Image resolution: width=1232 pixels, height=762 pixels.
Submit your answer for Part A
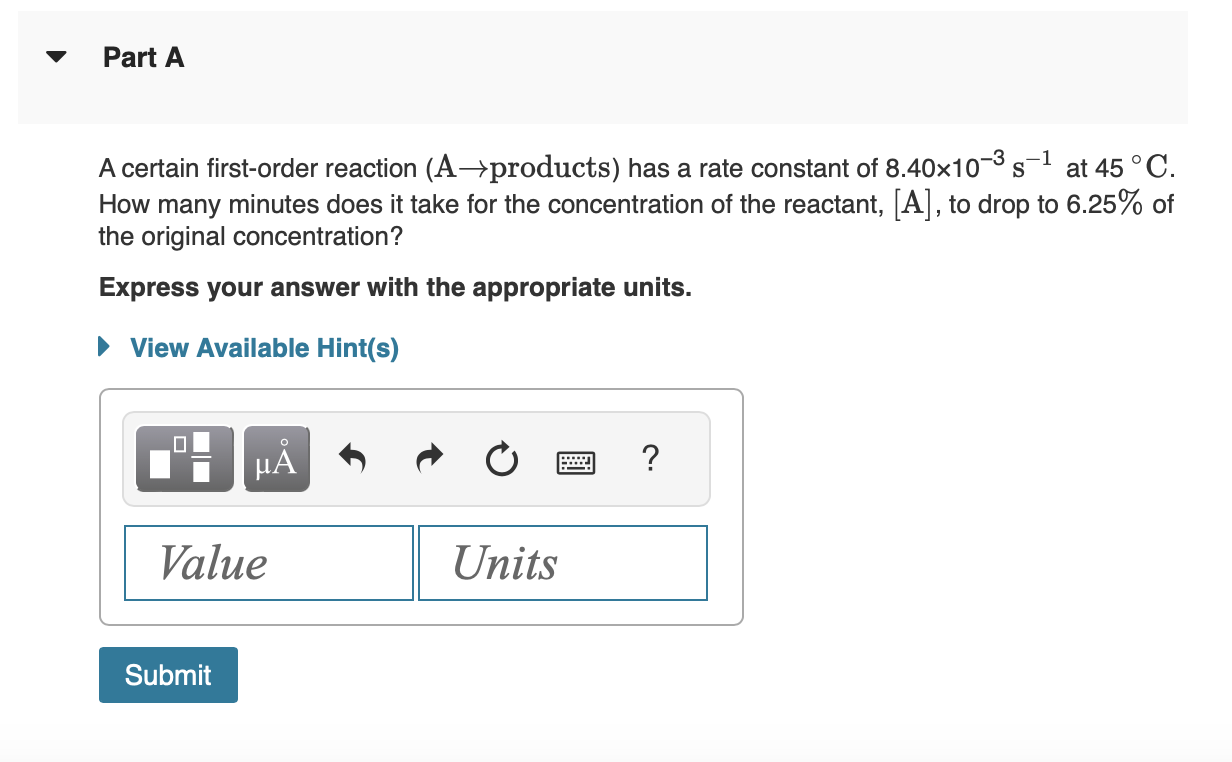167,675
